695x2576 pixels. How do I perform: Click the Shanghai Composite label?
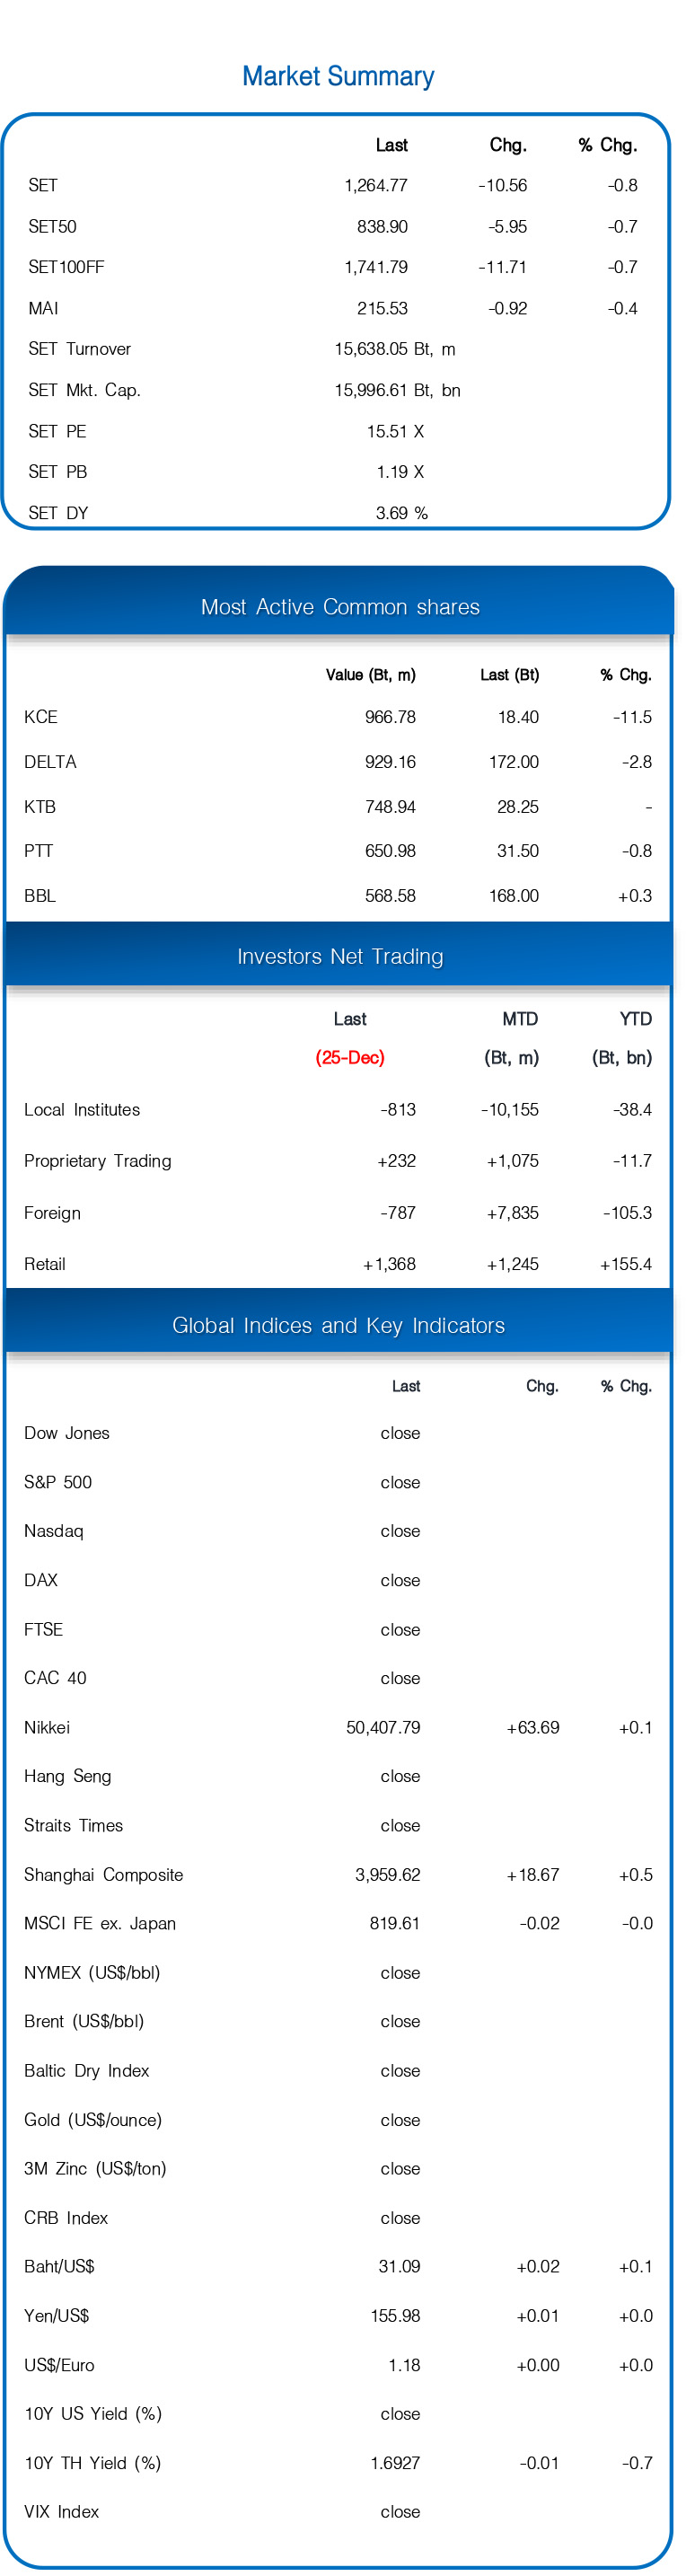pyautogui.click(x=103, y=1874)
